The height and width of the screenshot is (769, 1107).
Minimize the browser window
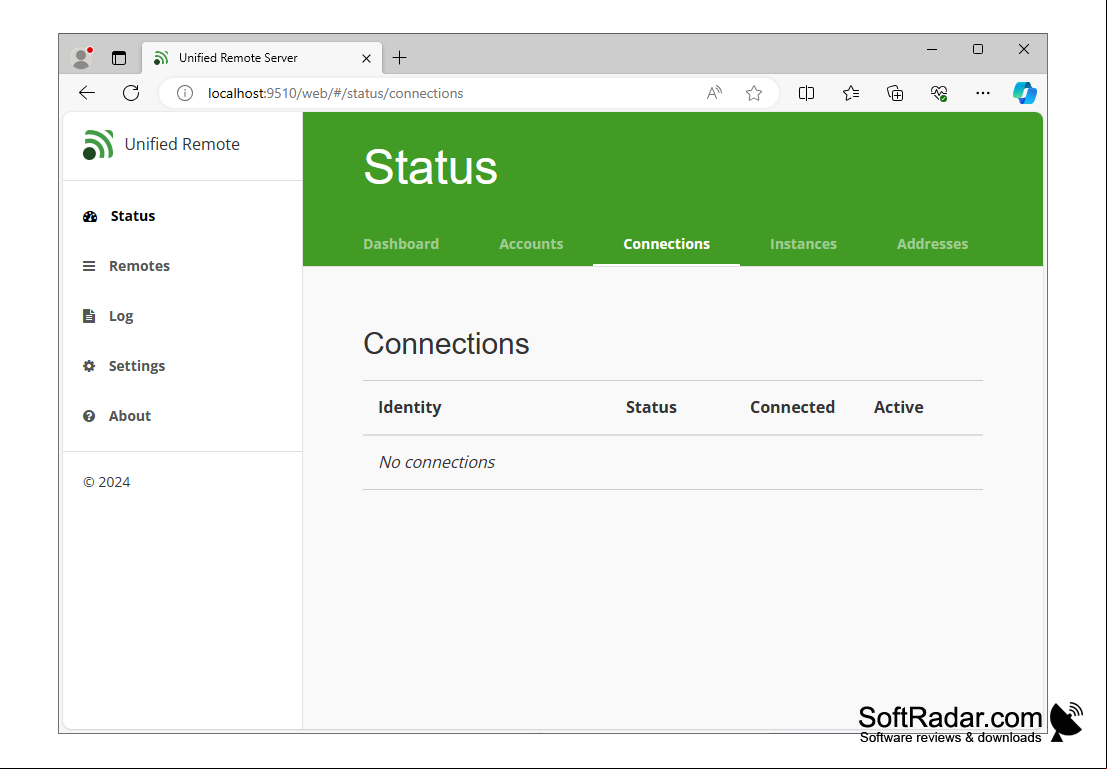point(932,49)
